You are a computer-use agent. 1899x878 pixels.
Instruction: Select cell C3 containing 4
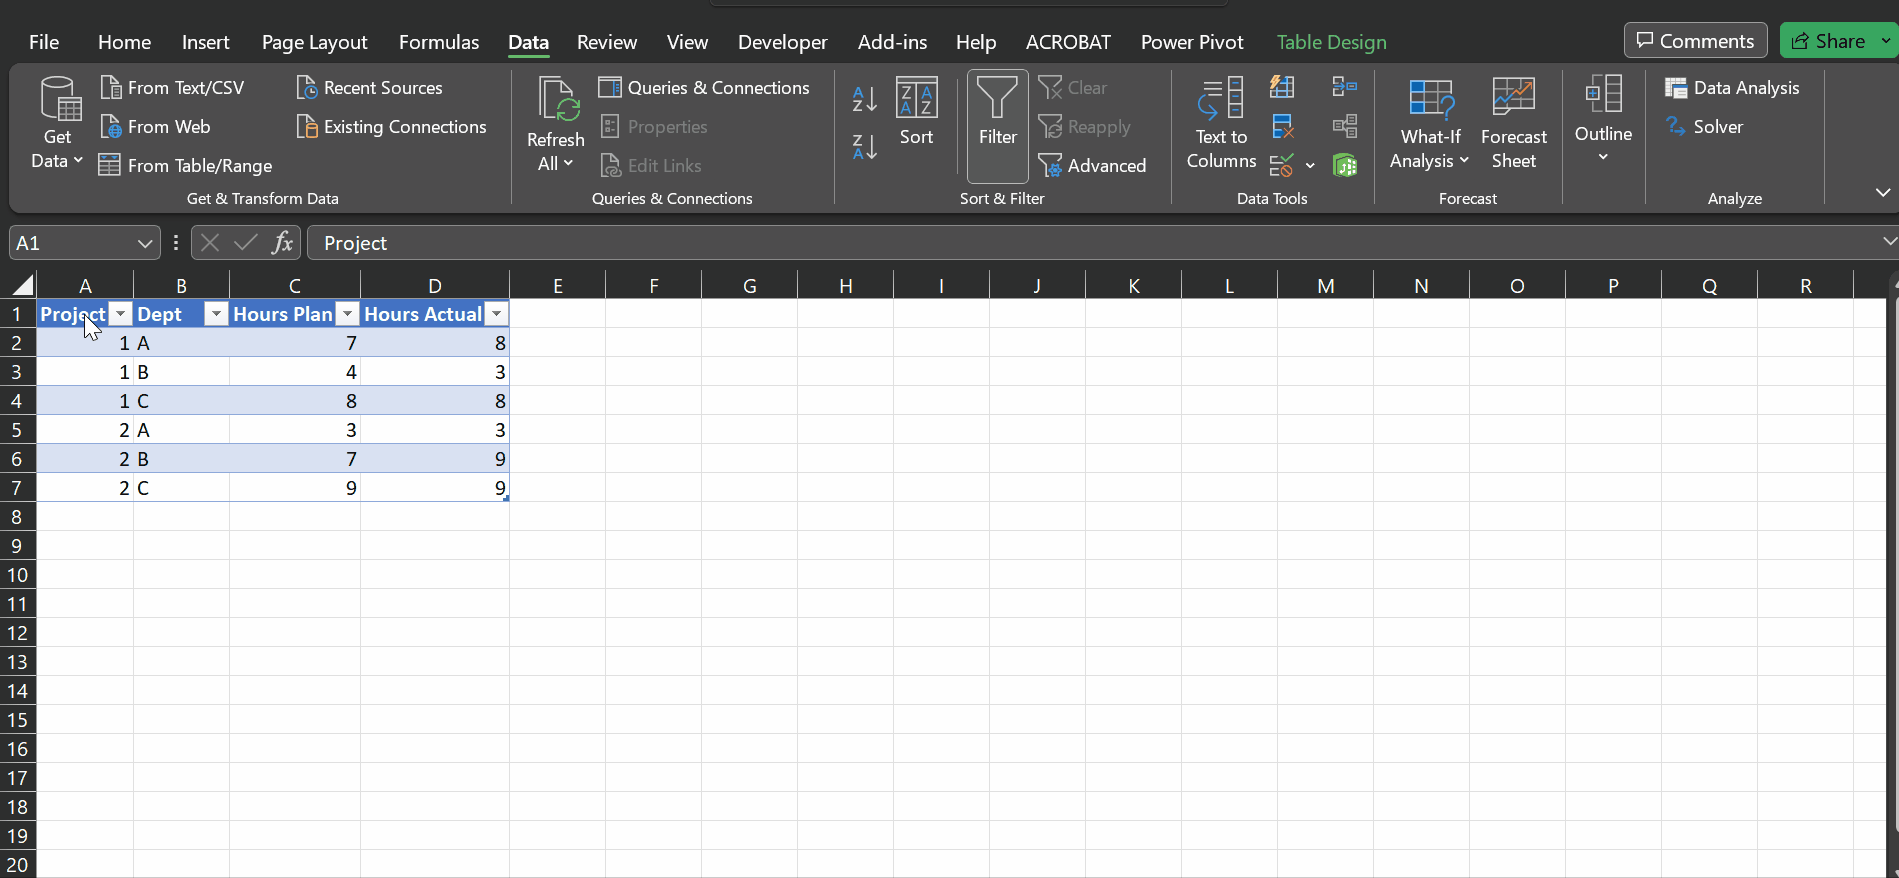[x=295, y=372]
